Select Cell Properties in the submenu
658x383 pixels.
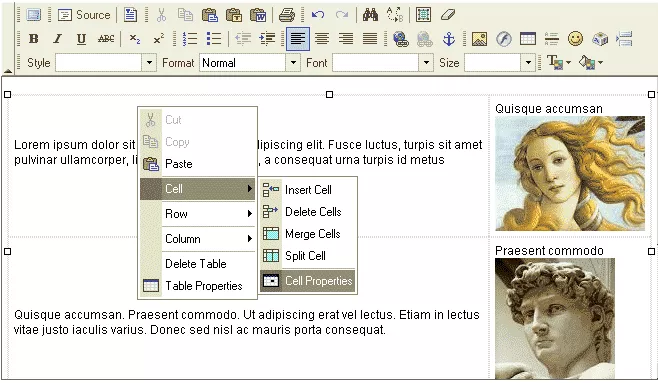[x=307, y=281]
